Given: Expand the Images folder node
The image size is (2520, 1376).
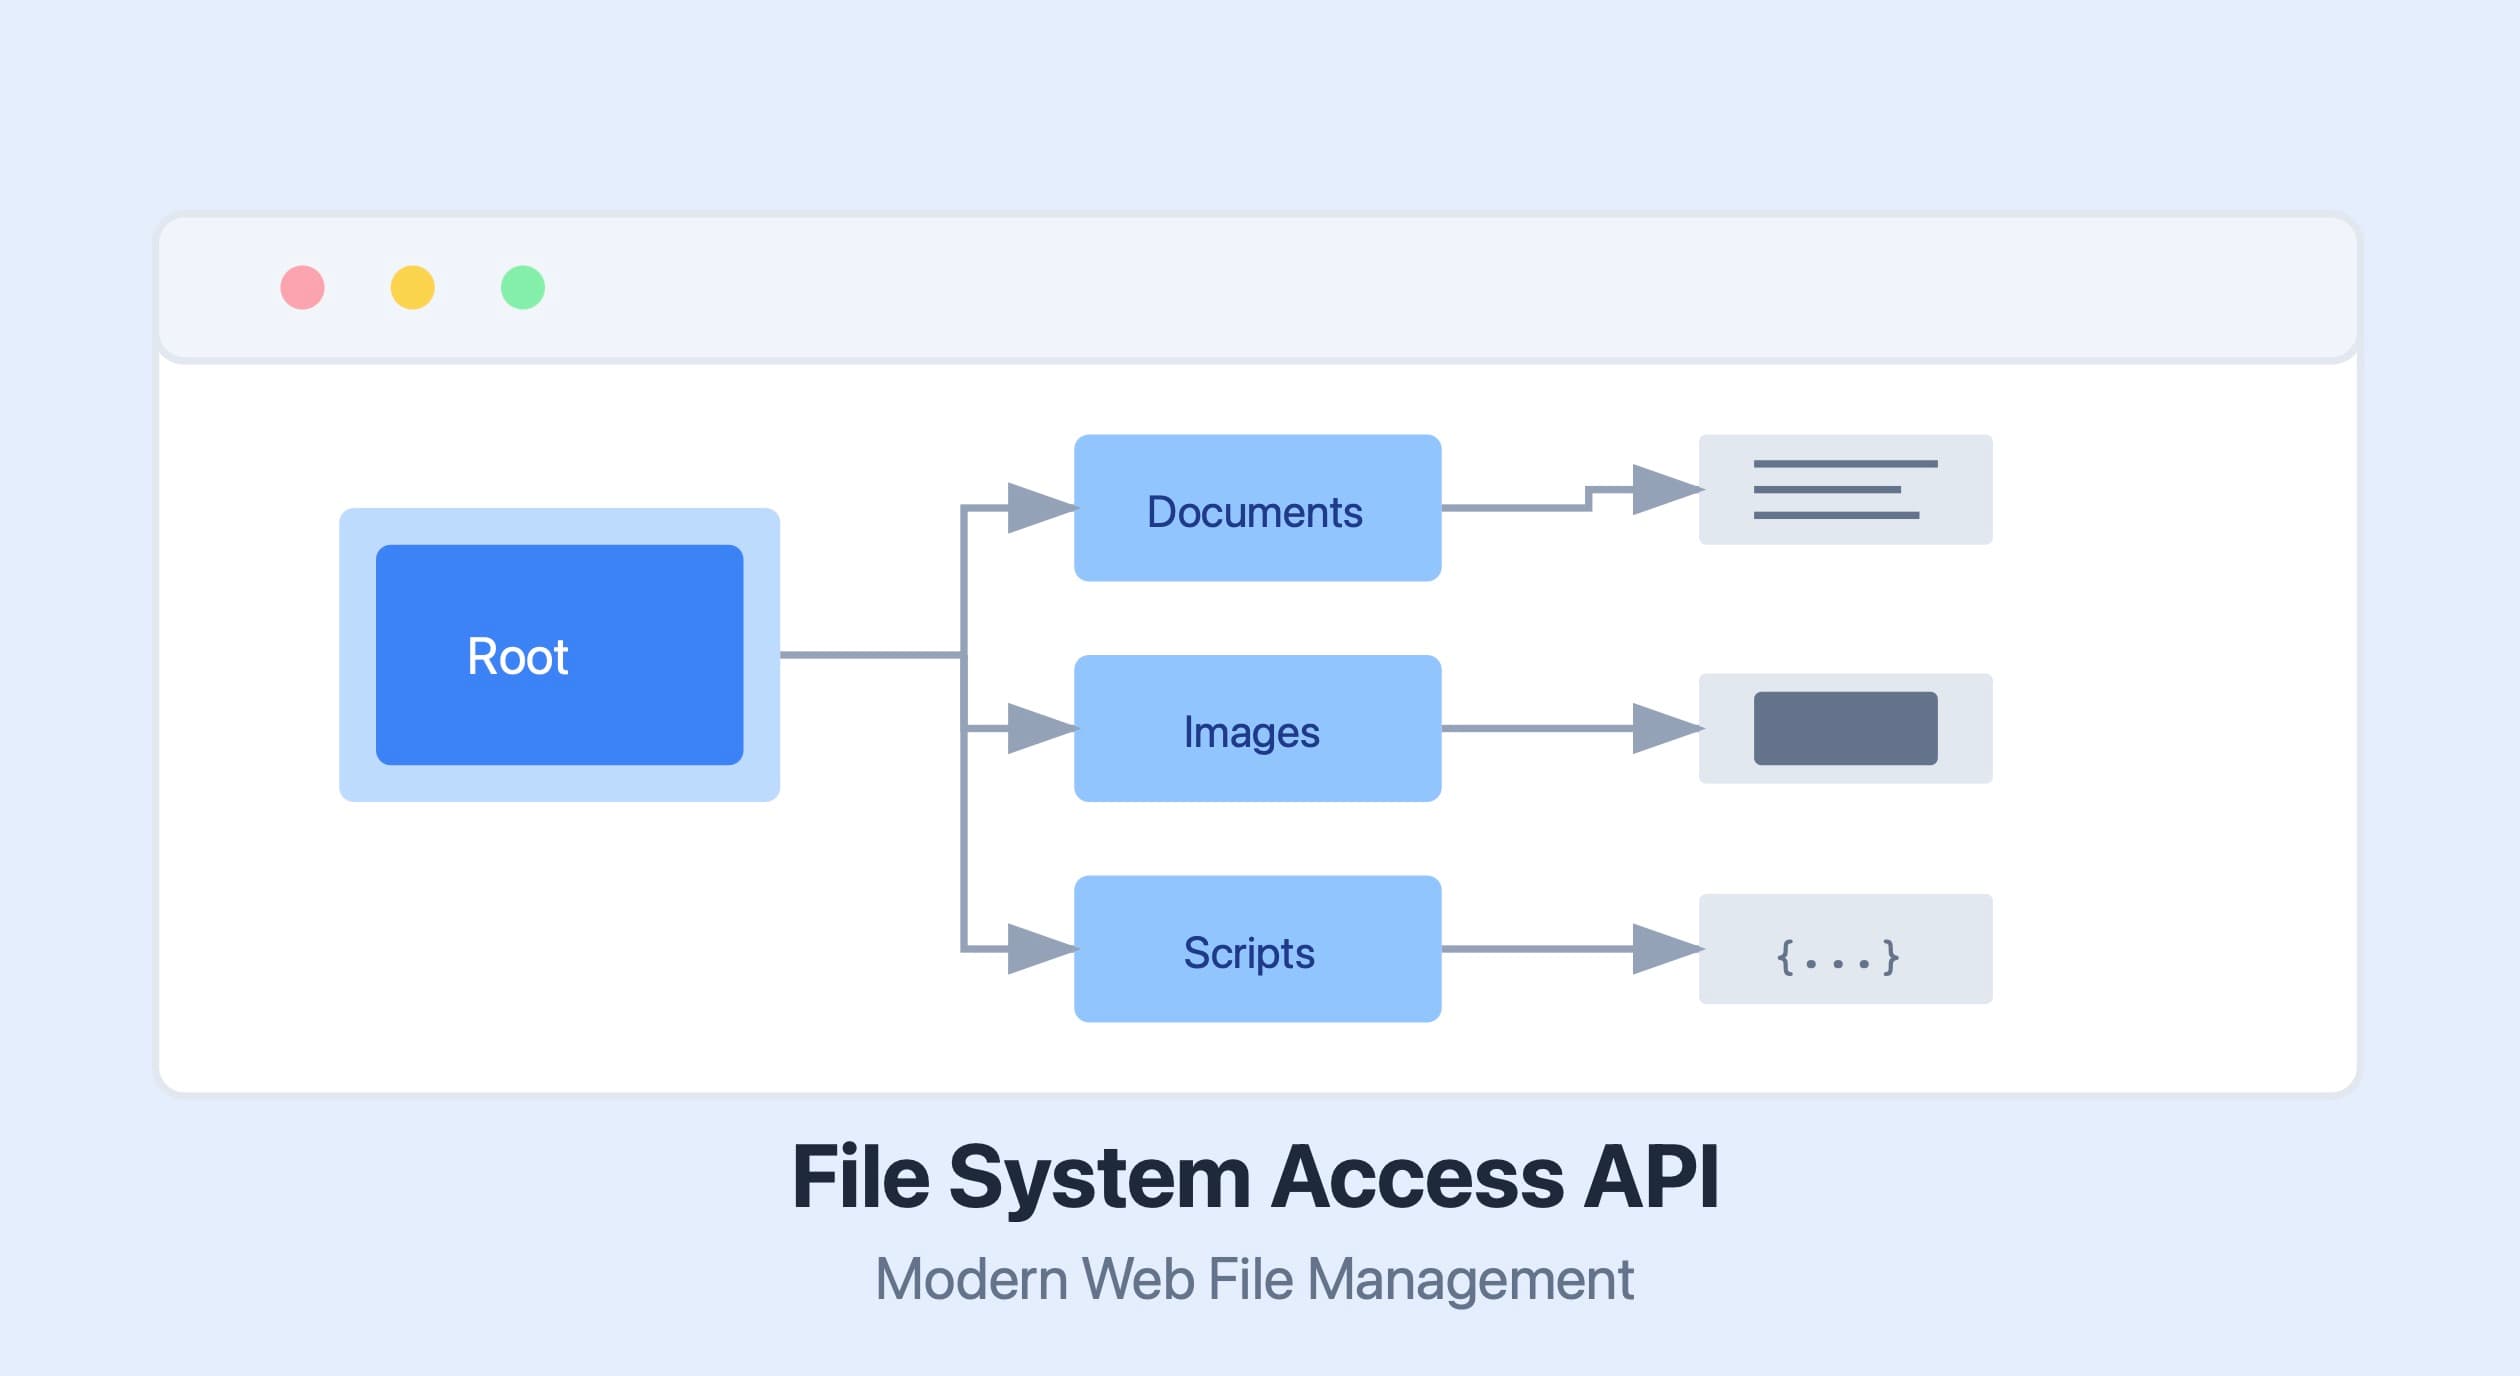Looking at the screenshot, I should pos(1257,730).
